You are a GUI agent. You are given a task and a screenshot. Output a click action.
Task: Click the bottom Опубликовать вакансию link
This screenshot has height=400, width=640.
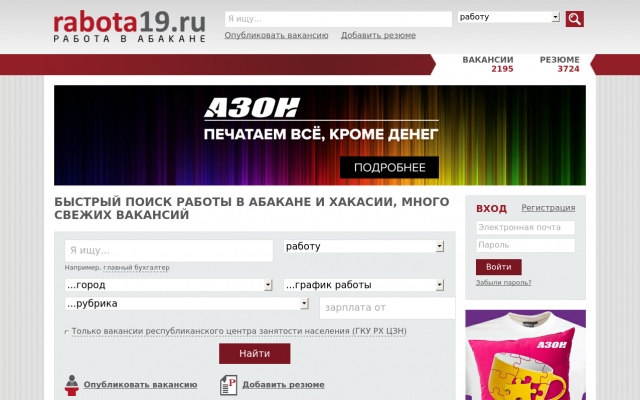pos(140,384)
